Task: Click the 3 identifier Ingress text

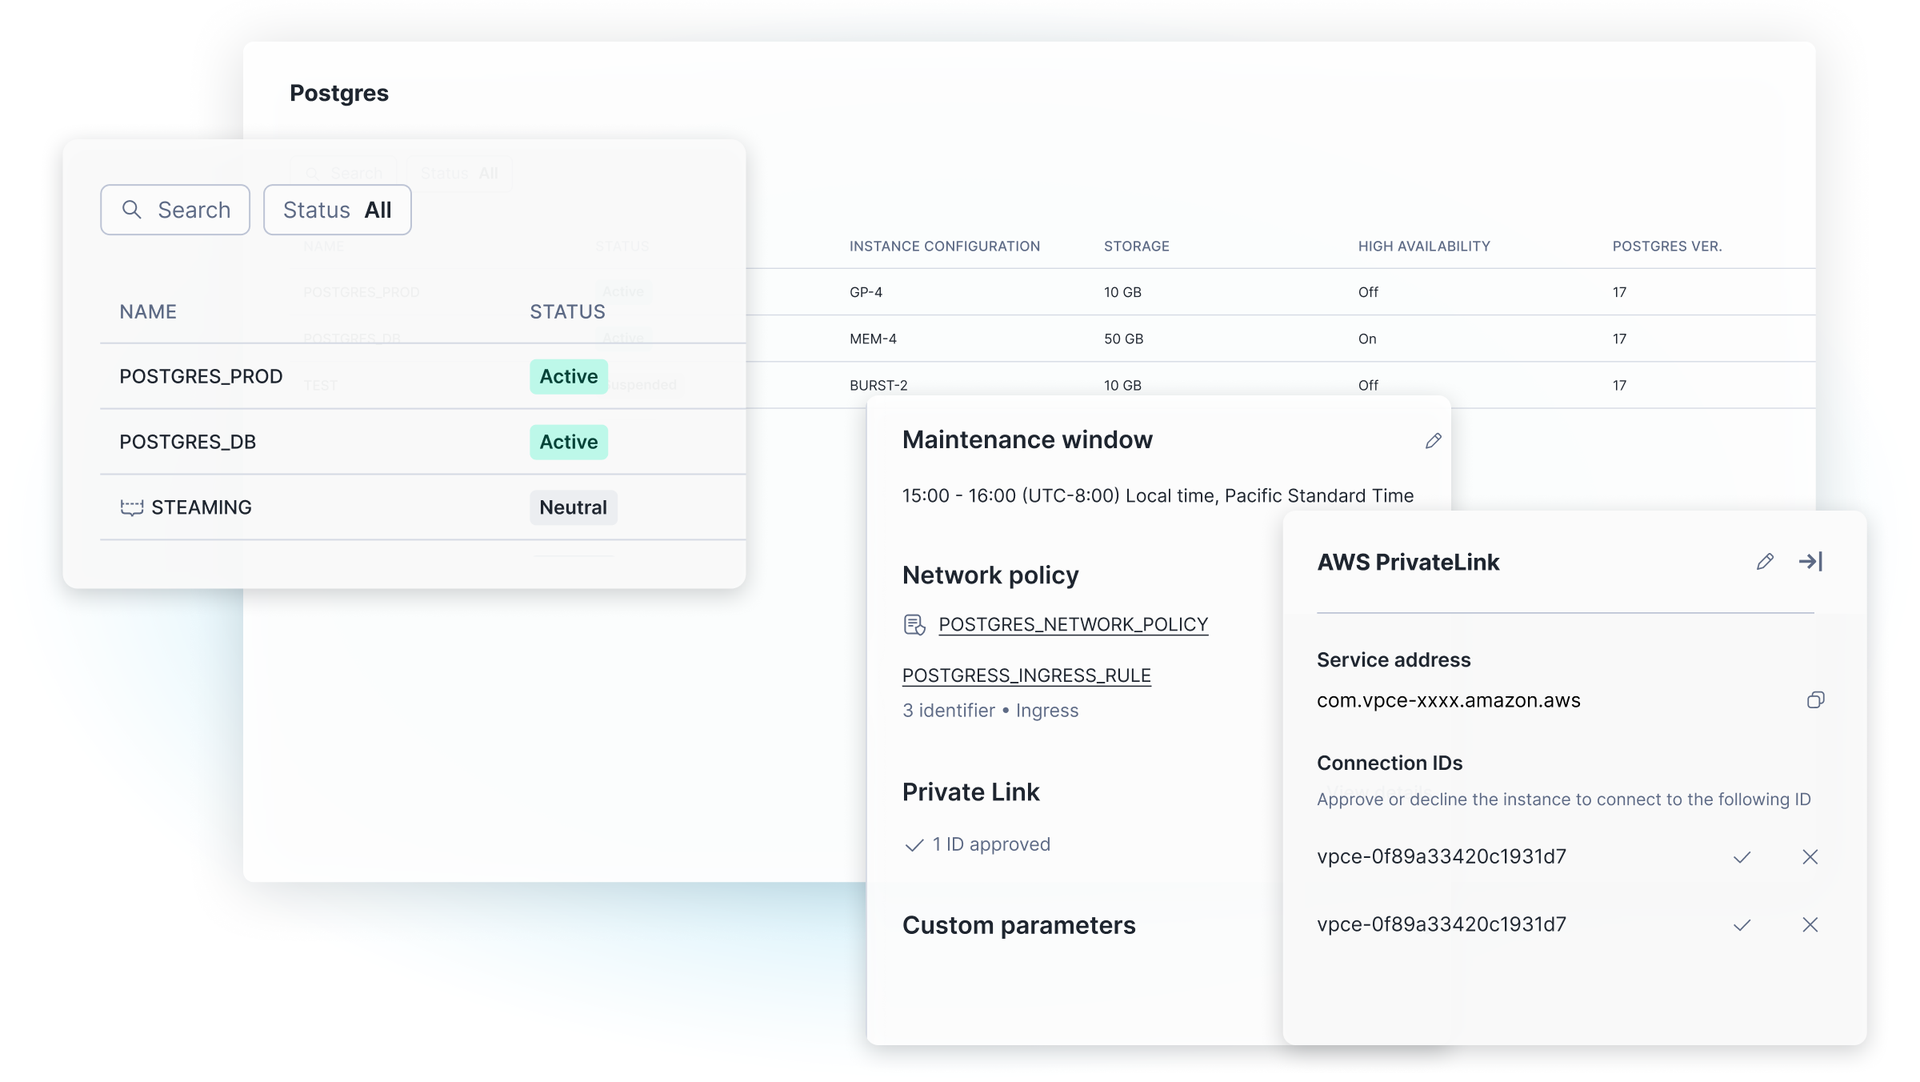Action: click(990, 711)
